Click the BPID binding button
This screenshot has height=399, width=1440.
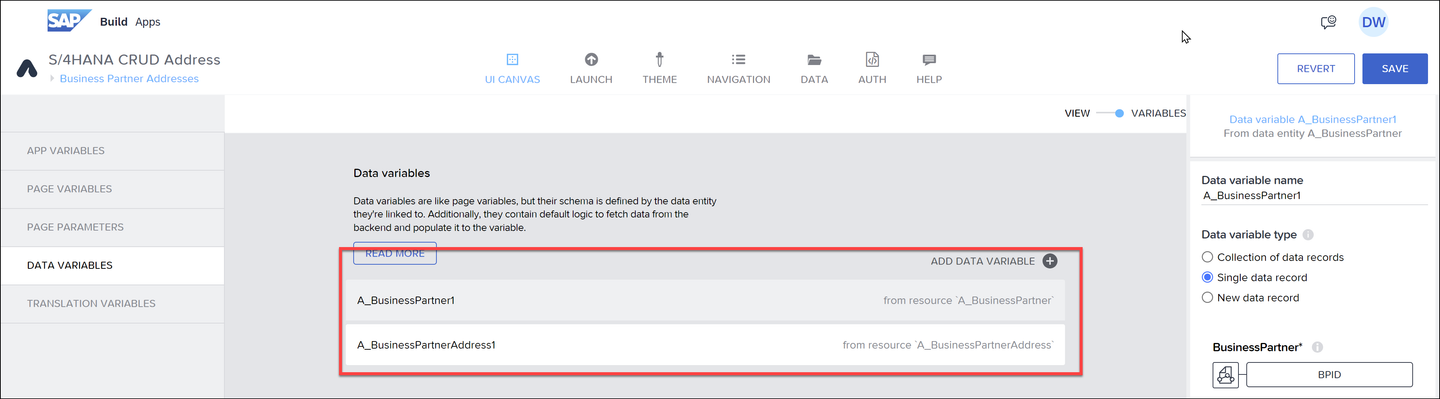(1329, 375)
